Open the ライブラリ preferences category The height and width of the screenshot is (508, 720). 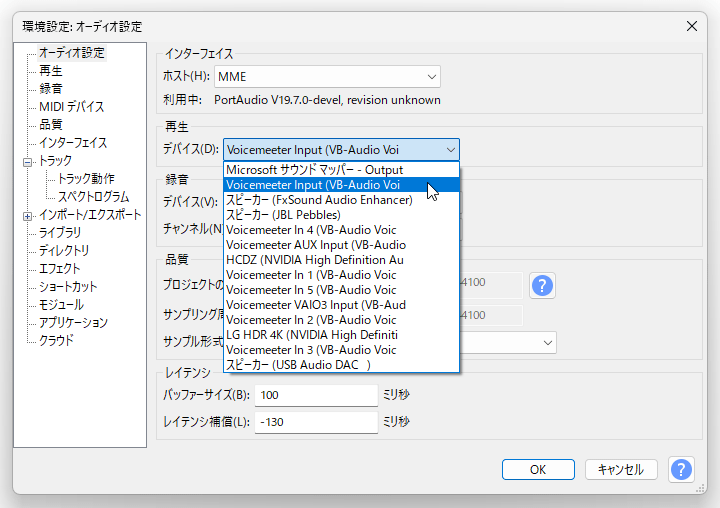coord(60,233)
